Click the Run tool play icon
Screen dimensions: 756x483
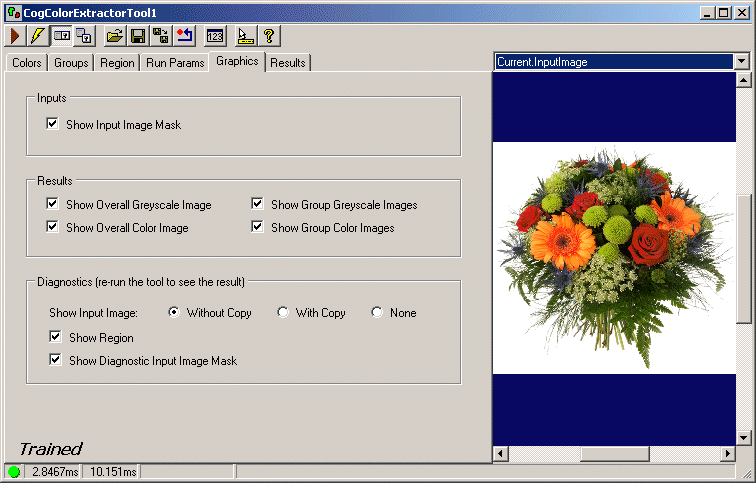(x=15, y=36)
